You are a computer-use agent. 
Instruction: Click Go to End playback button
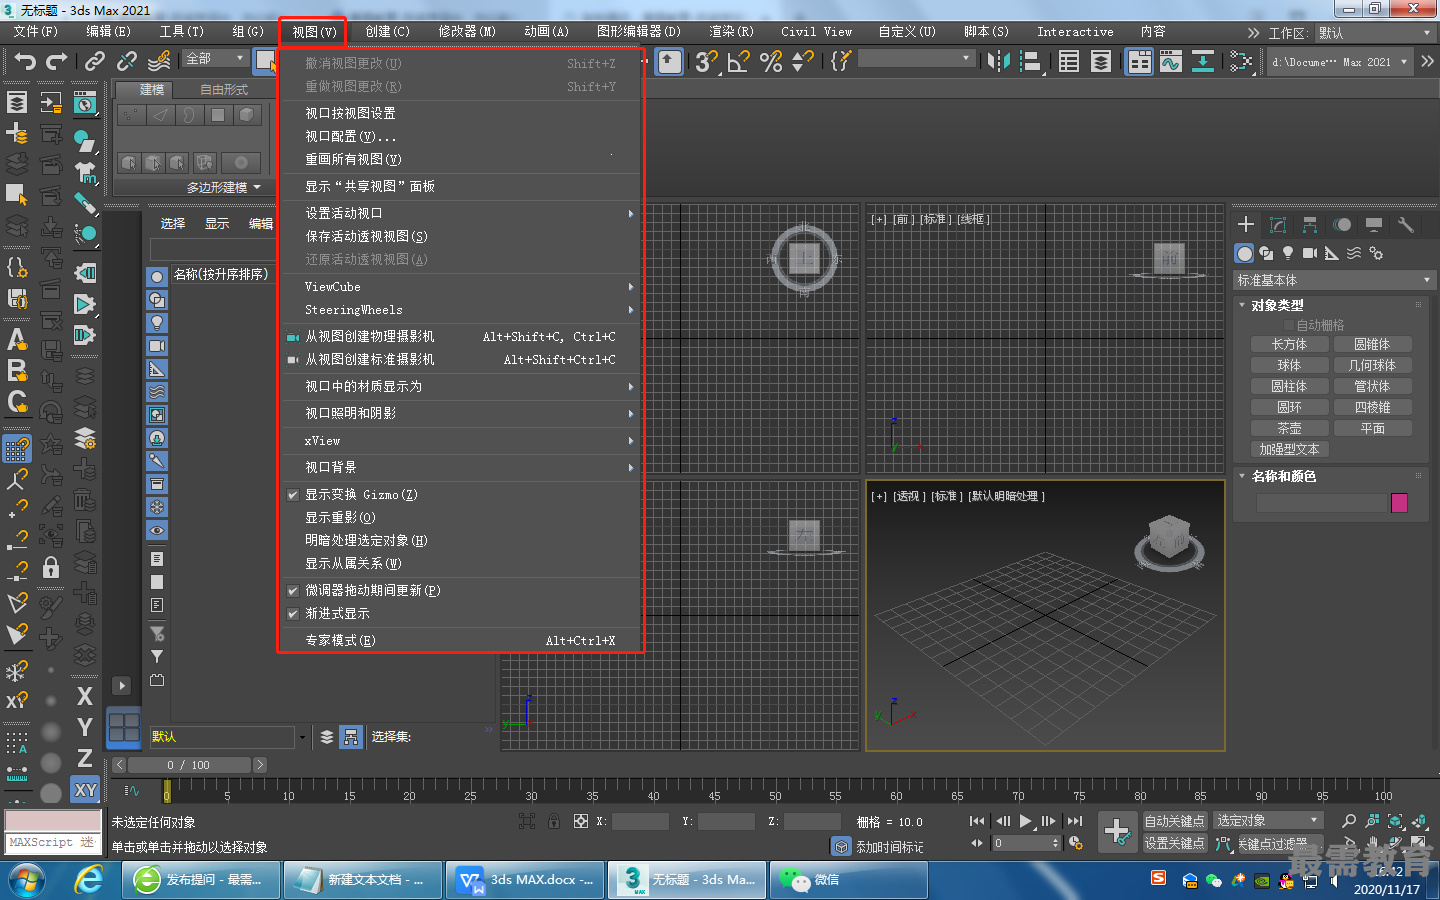(1075, 821)
